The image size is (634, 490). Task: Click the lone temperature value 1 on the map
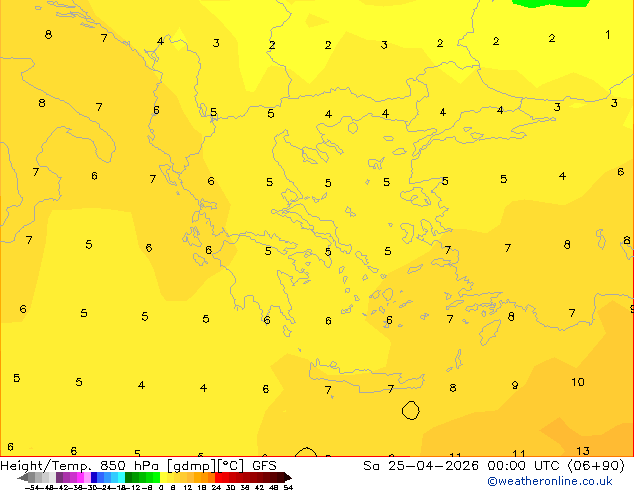[x=607, y=35]
